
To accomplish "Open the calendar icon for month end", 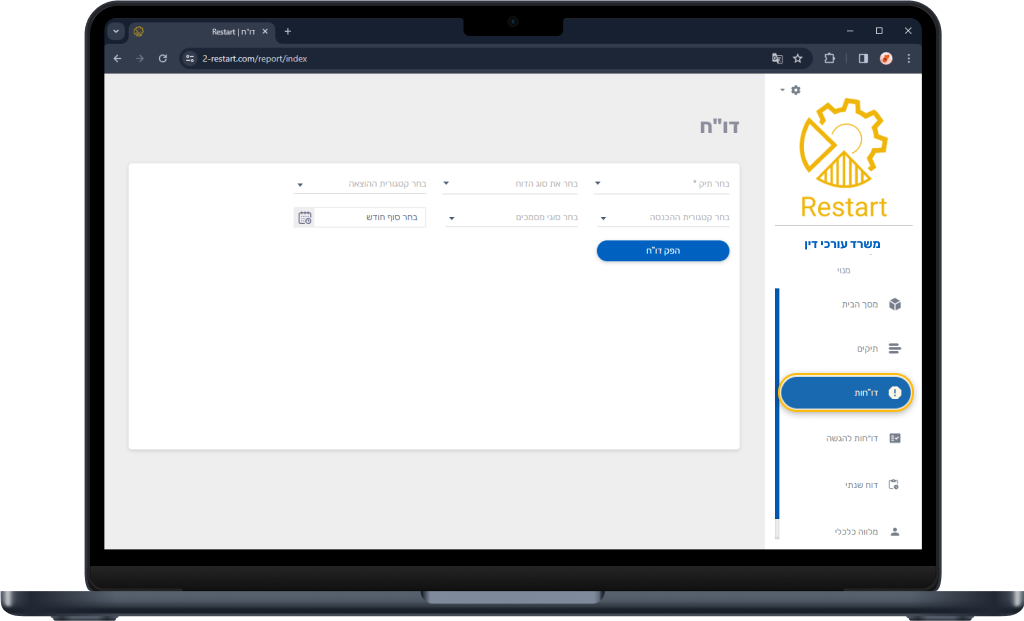I will [304, 217].
